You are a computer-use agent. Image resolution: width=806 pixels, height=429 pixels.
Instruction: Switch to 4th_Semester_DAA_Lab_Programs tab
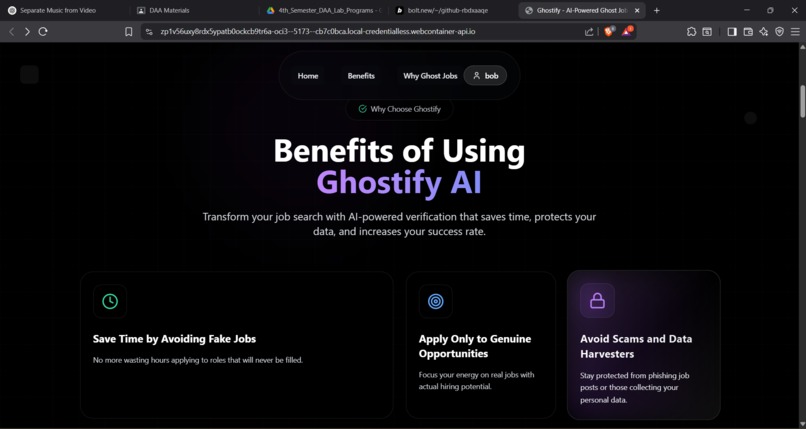pyautogui.click(x=324, y=10)
